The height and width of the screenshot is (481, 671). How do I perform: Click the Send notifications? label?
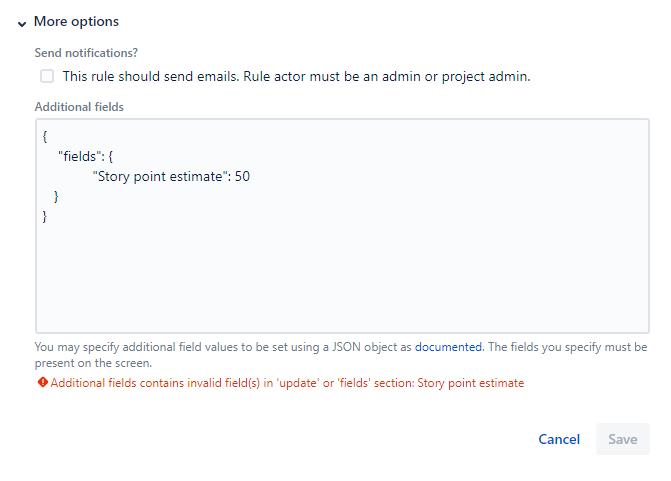coord(86,53)
